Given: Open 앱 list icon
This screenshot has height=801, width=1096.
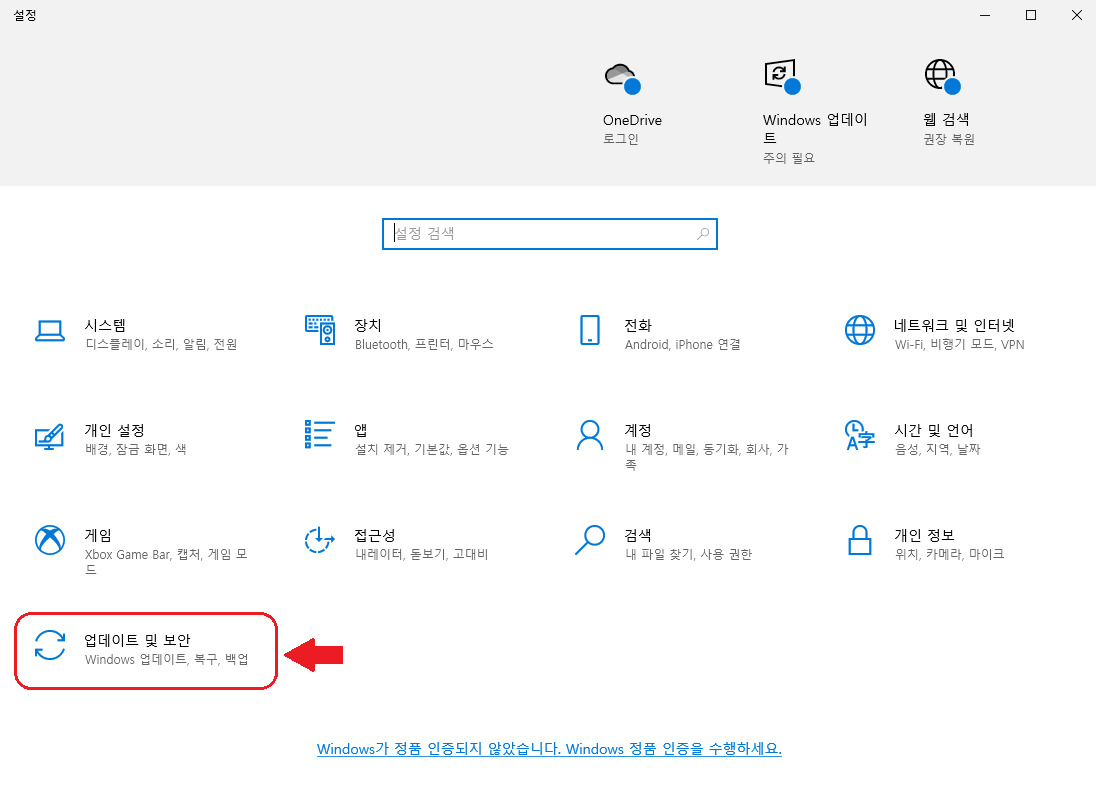Looking at the screenshot, I should click(x=319, y=434).
